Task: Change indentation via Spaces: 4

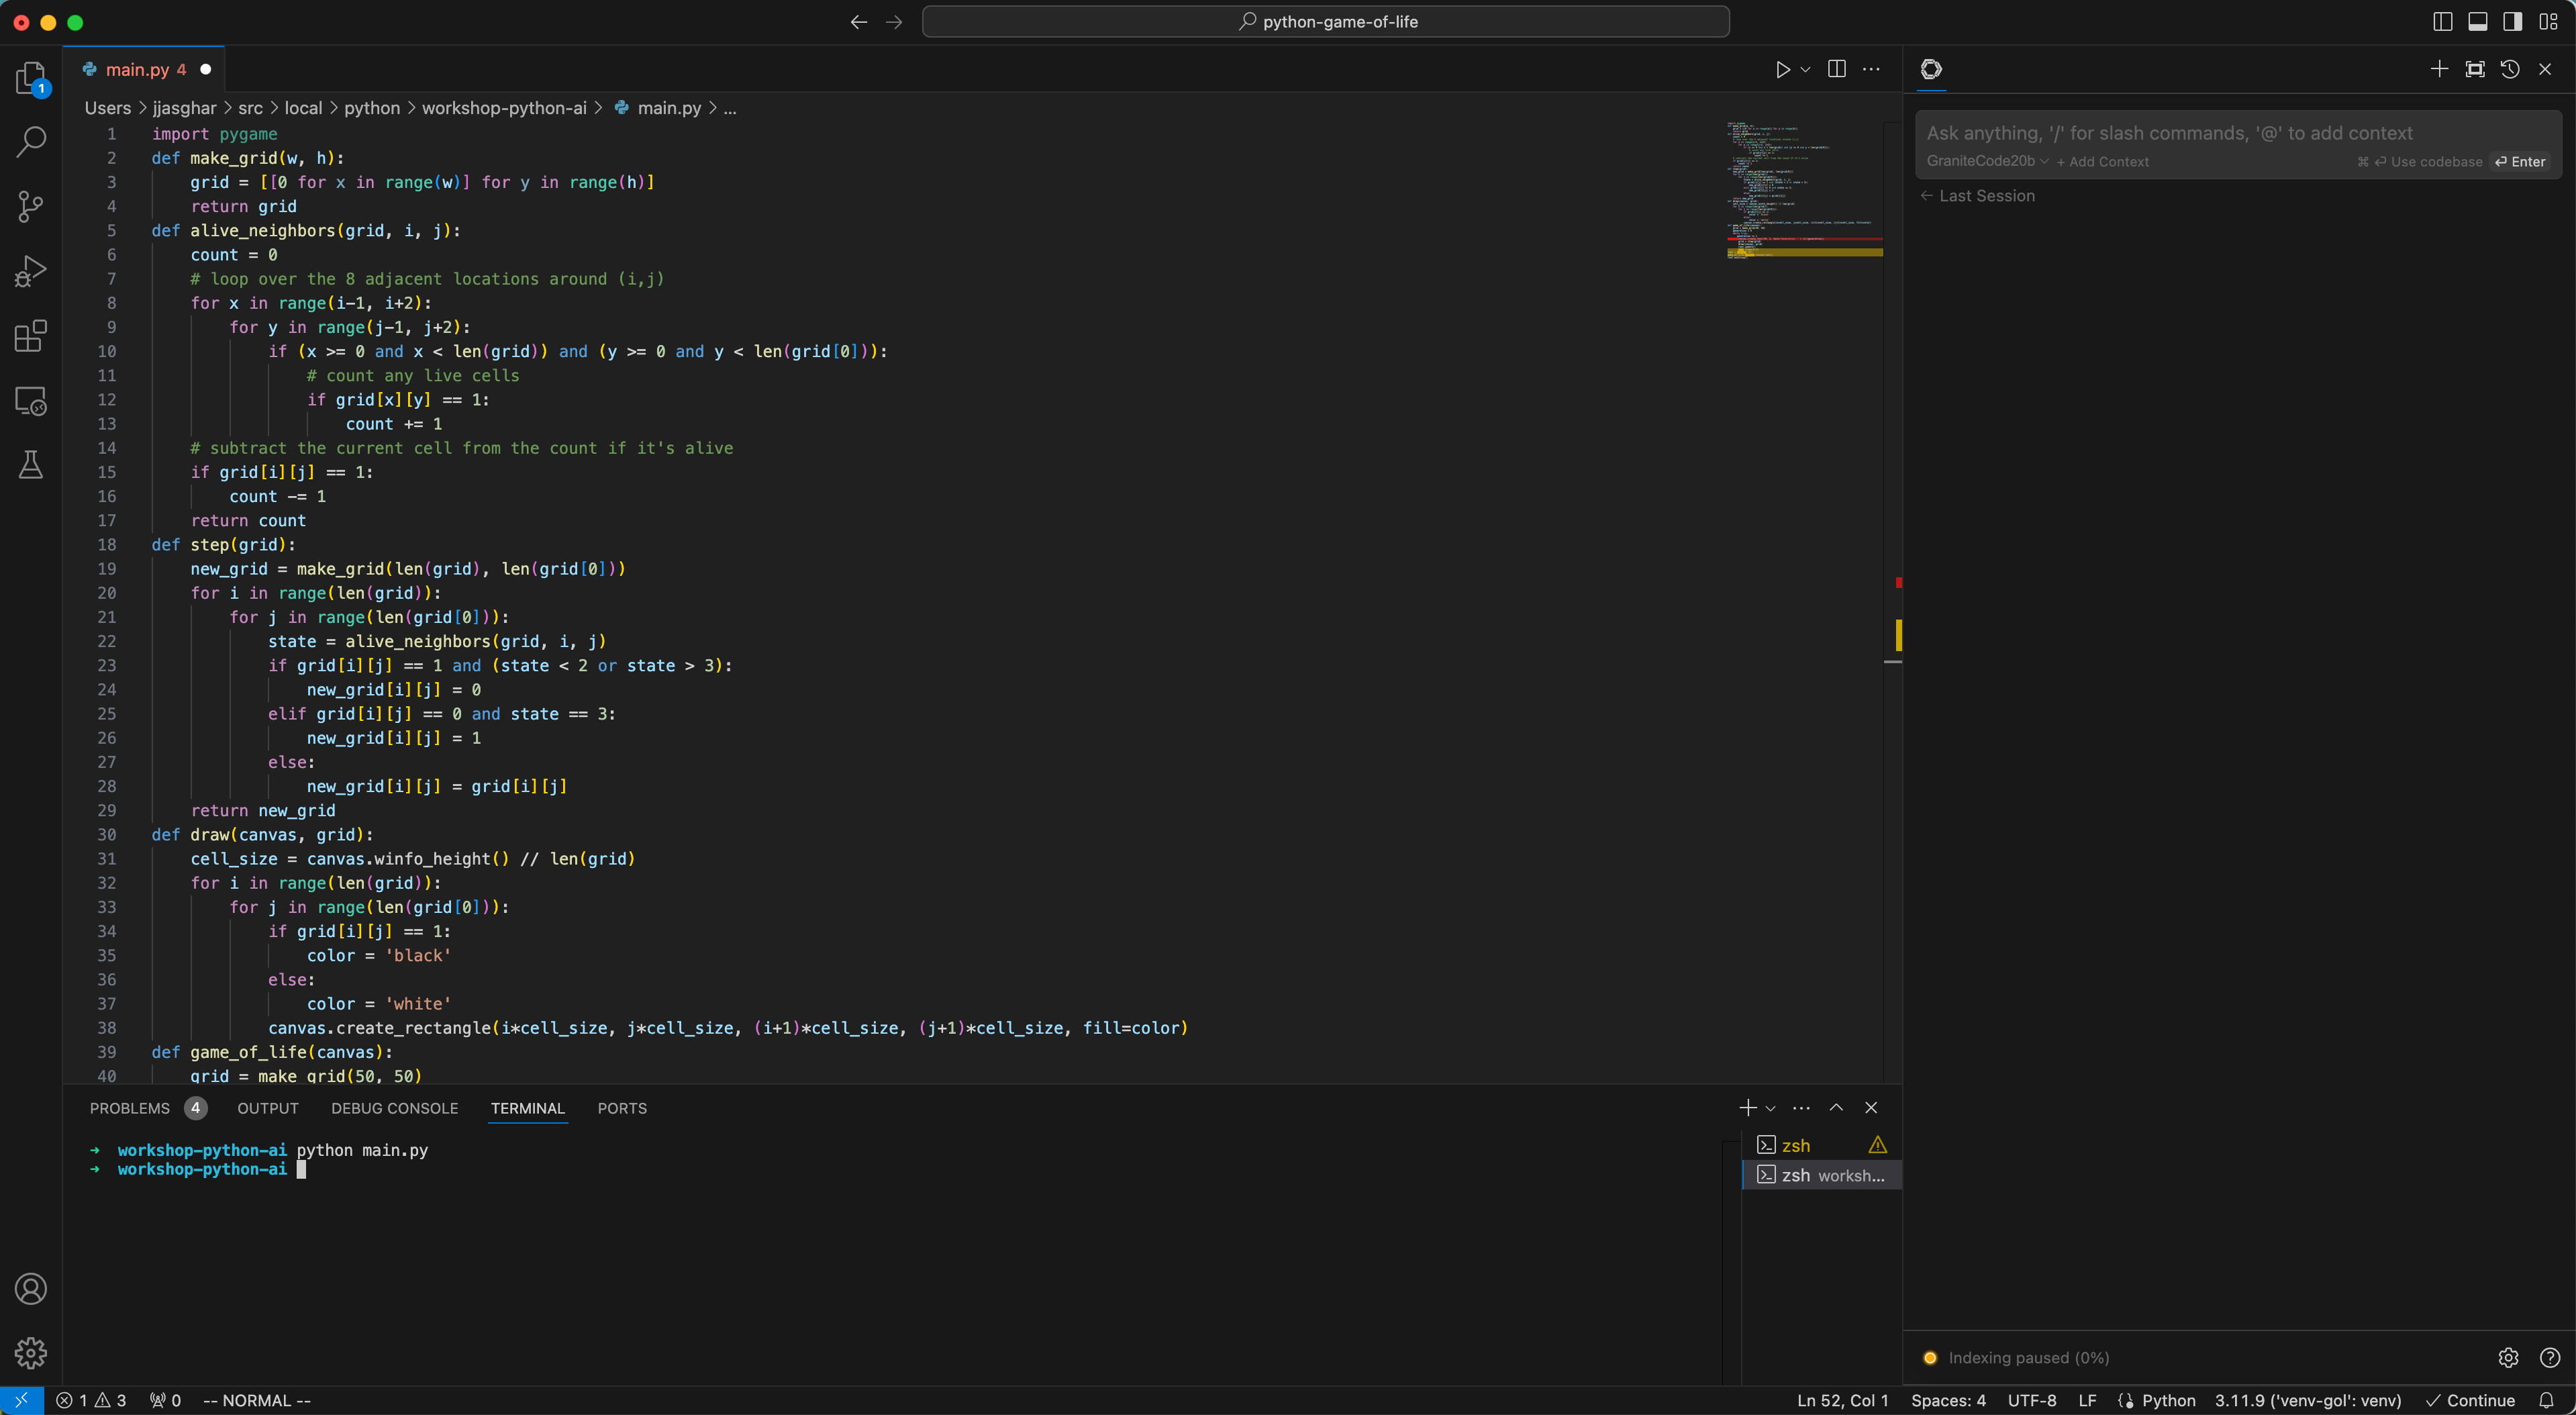Action: (x=1948, y=1400)
